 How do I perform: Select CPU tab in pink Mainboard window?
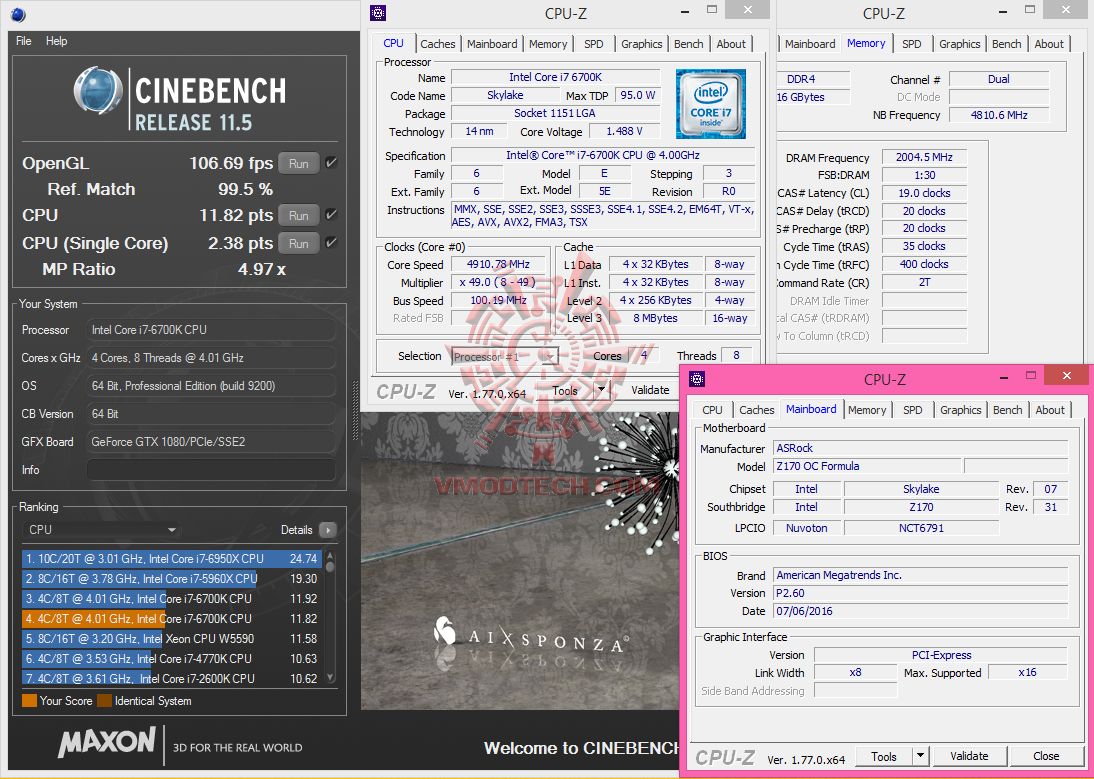point(712,410)
